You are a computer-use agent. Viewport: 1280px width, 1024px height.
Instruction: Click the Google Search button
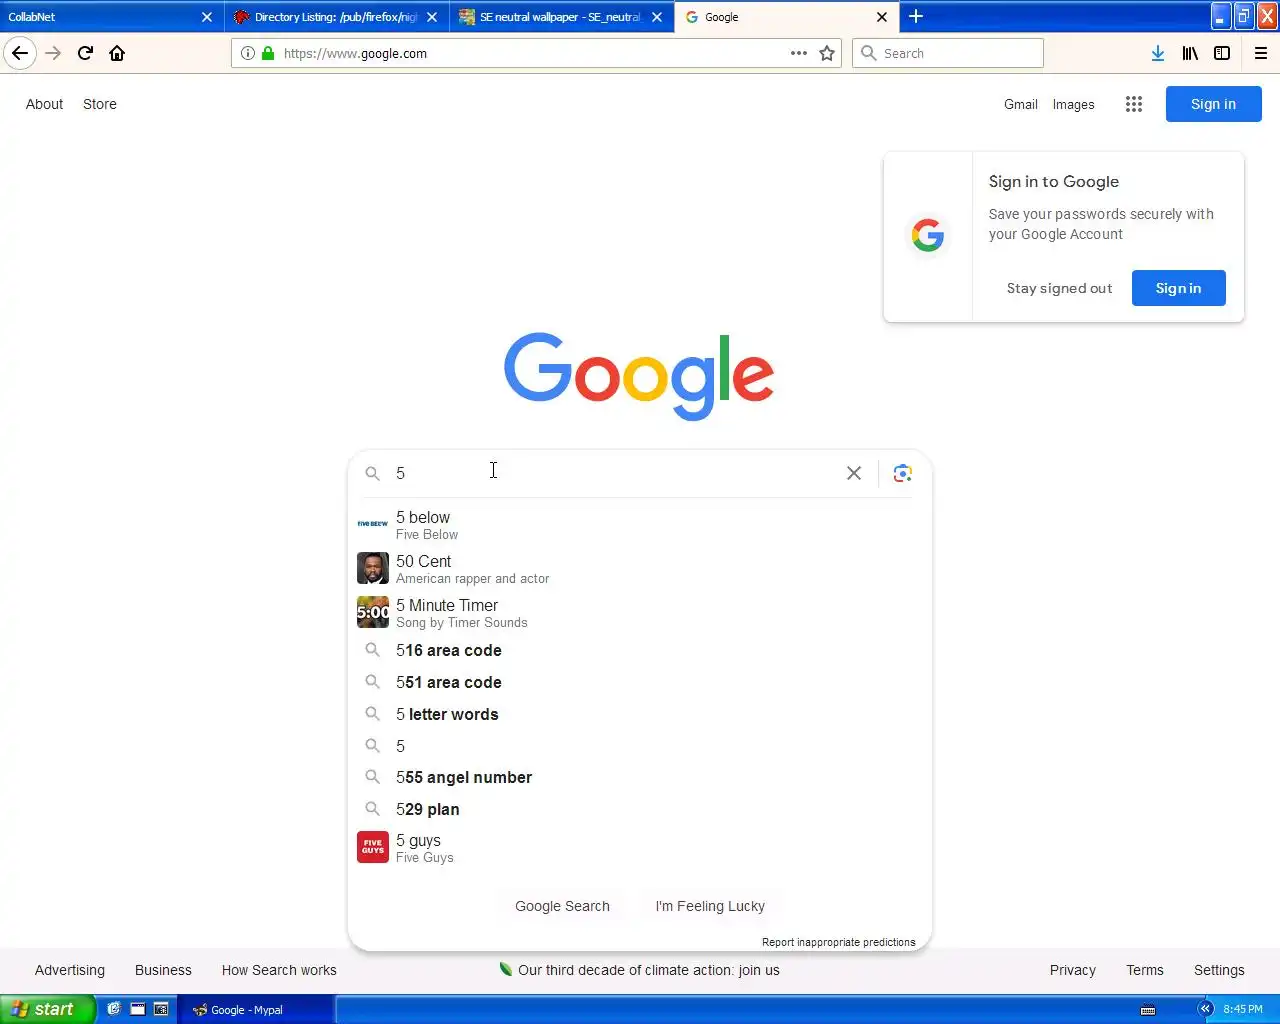pyautogui.click(x=562, y=906)
